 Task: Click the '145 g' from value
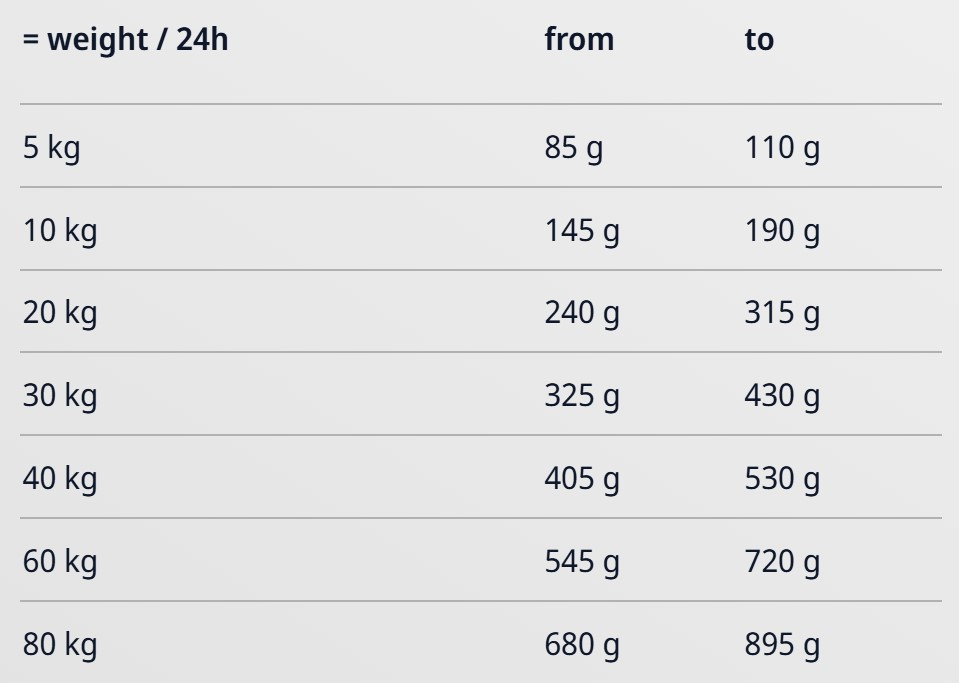click(x=582, y=231)
